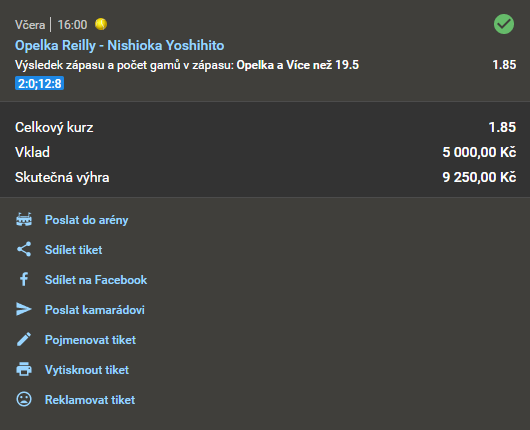Click the paper plane send icon
The height and width of the screenshot is (430, 530).
[24, 309]
